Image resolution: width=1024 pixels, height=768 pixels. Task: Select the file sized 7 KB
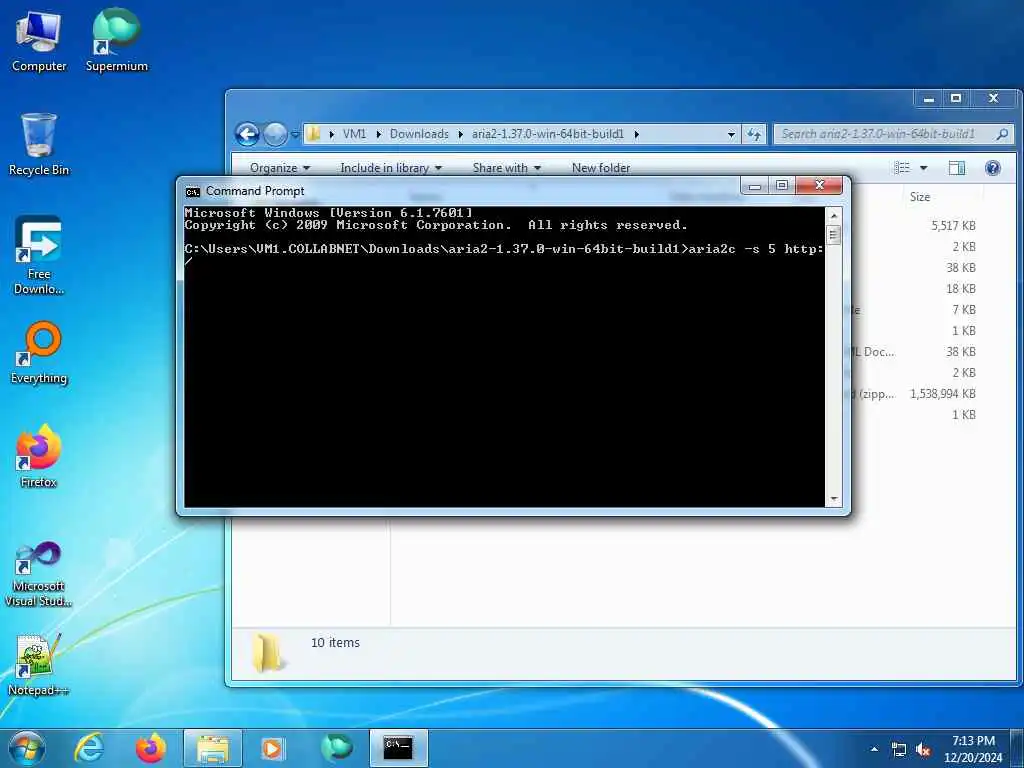(964, 310)
